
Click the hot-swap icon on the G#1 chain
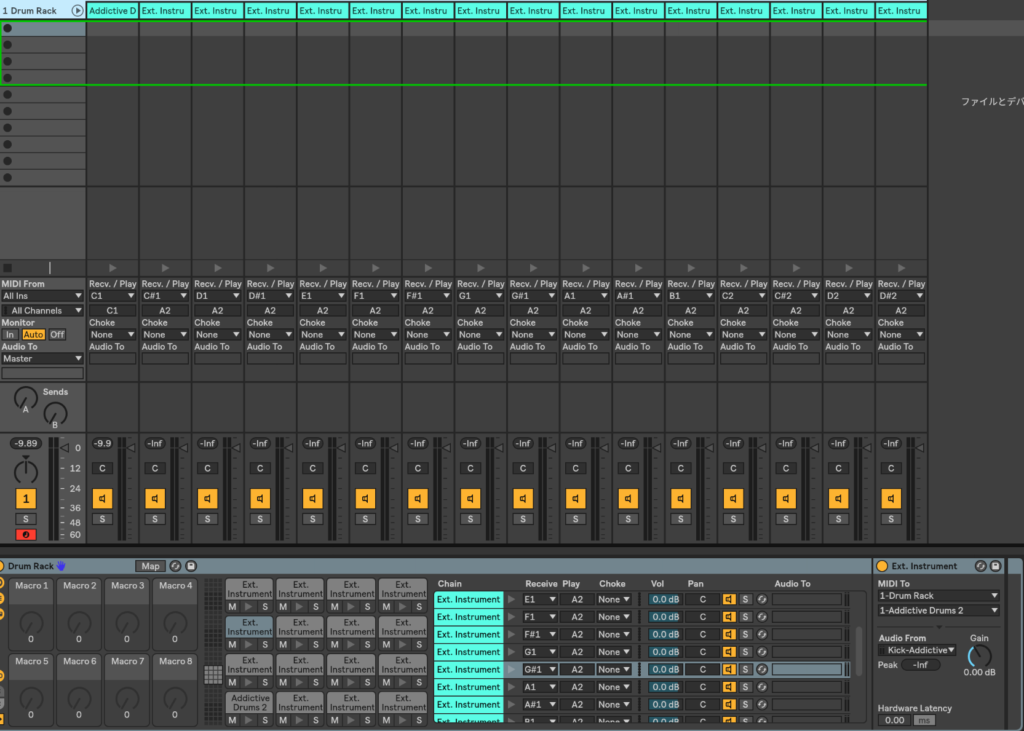761,670
